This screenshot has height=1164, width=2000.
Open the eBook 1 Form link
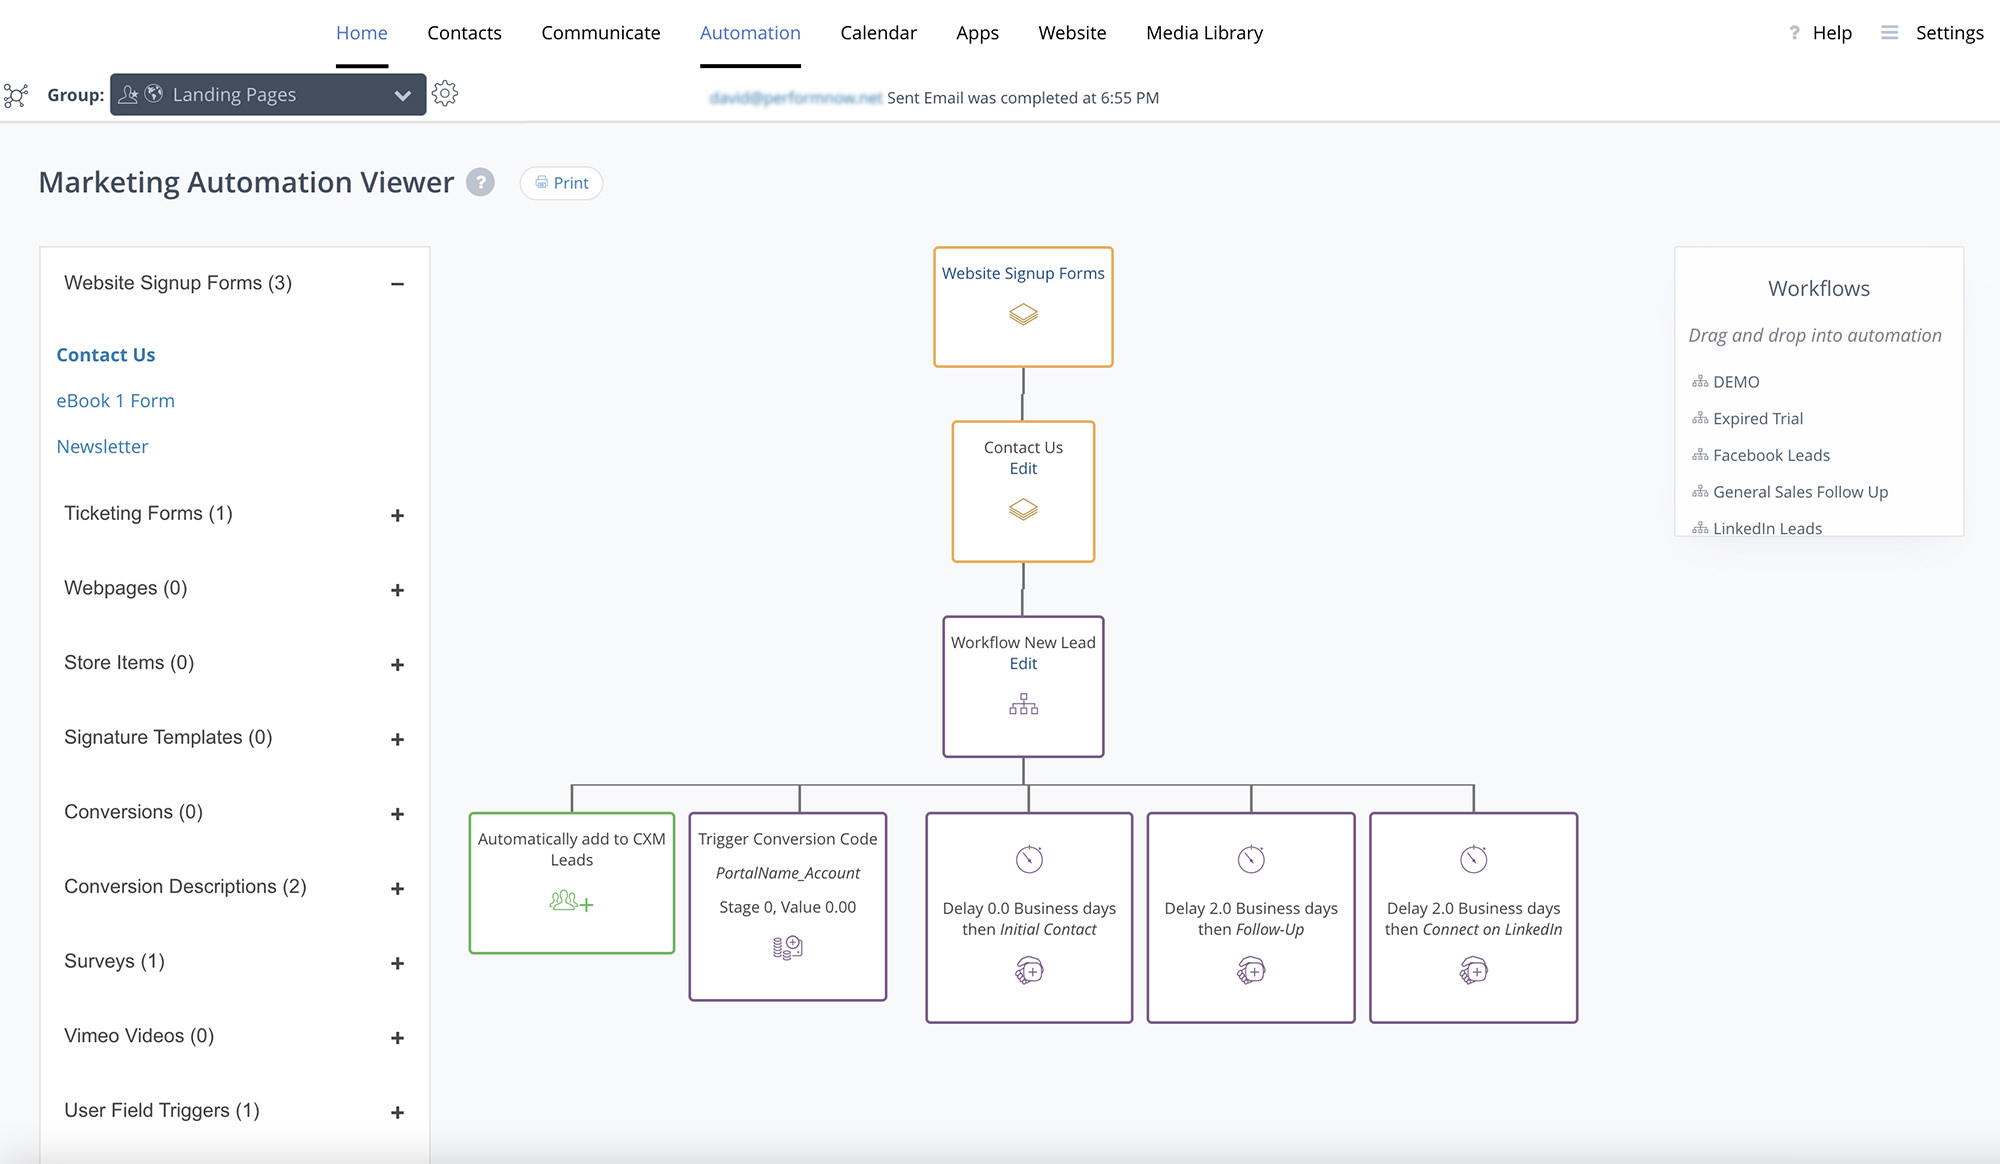(x=115, y=401)
